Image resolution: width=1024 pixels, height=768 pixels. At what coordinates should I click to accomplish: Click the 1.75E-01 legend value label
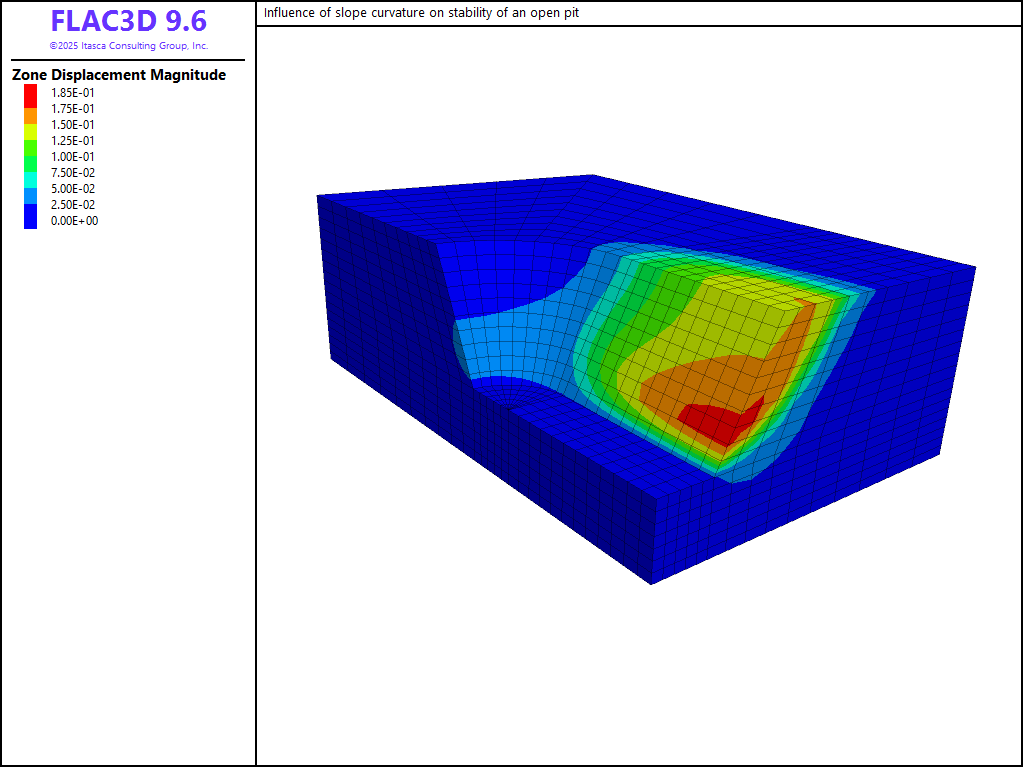tap(74, 109)
